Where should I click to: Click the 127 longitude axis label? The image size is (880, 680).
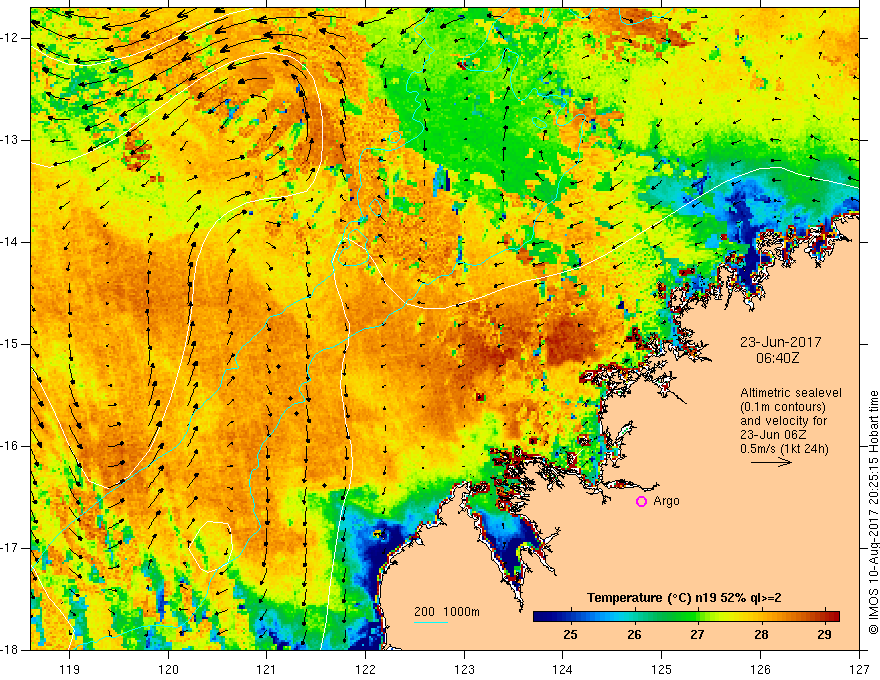[x=859, y=669]
